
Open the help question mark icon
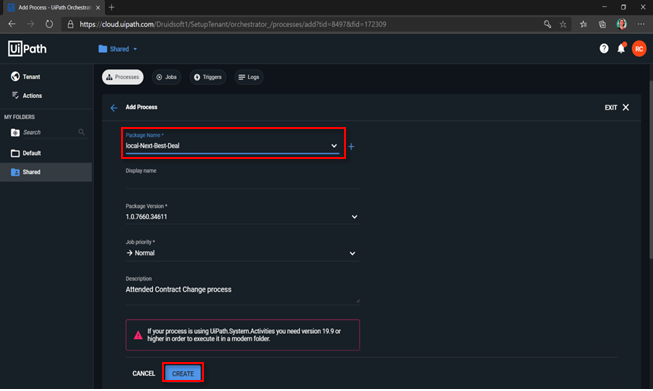coord(603,49)
